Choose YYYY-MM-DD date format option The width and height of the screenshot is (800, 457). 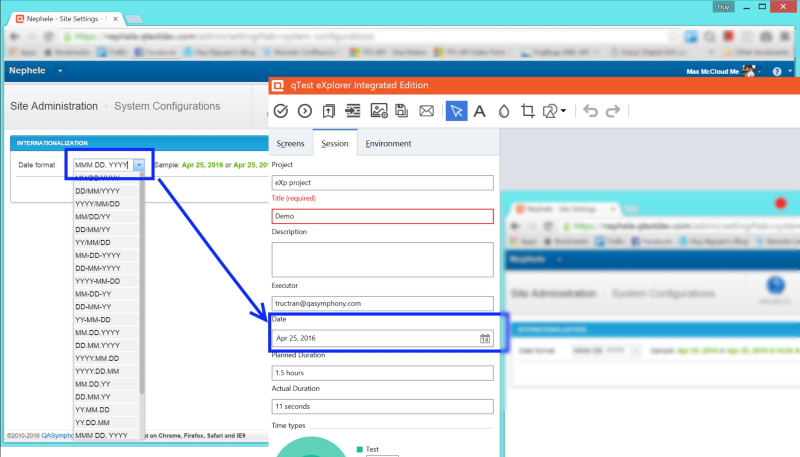coord(106,281)
